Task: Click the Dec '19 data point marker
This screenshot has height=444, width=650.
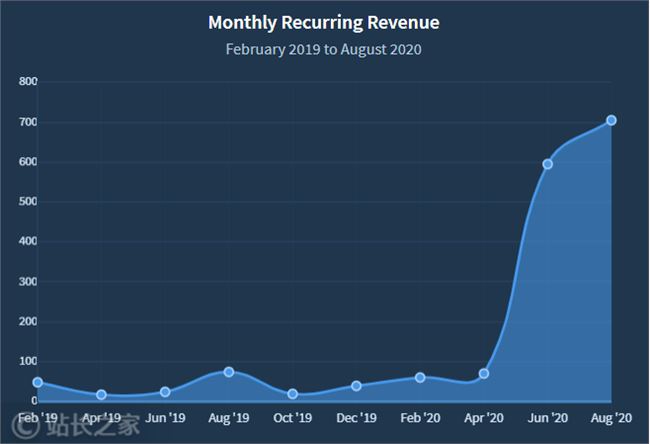Action: [356, 386]
